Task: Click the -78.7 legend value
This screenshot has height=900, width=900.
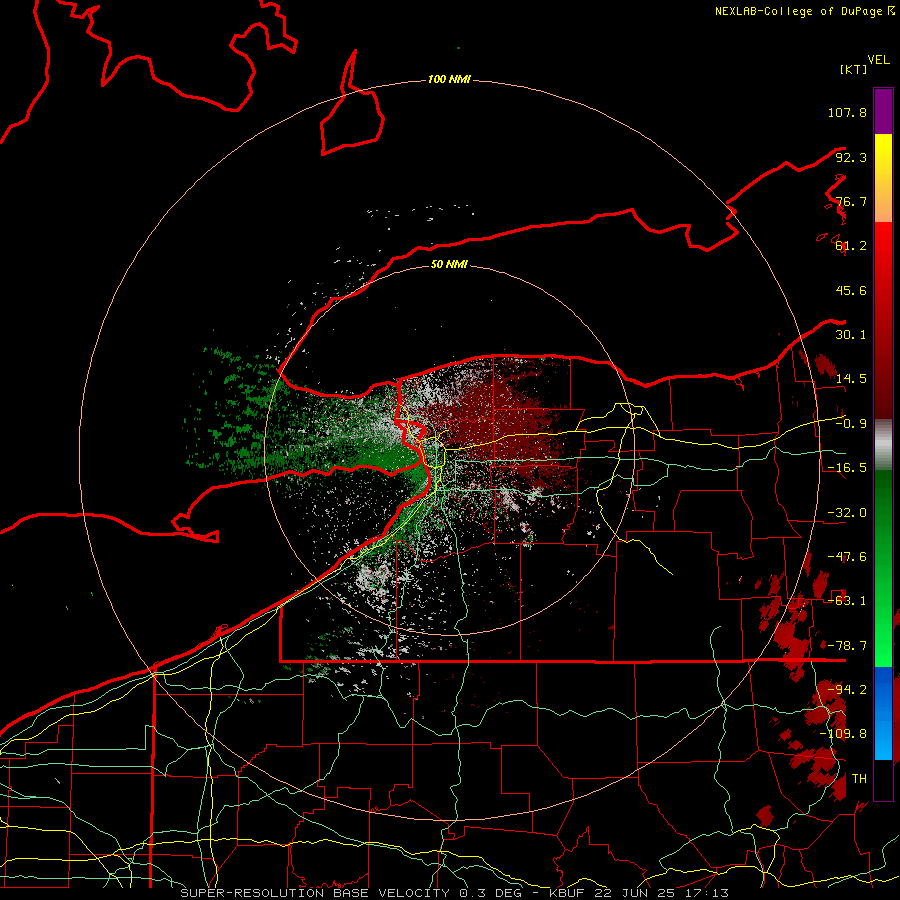Action: click(847, 646)
